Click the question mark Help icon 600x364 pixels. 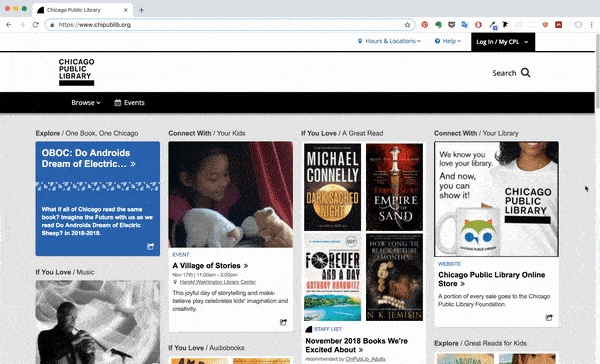click(437, 41)
